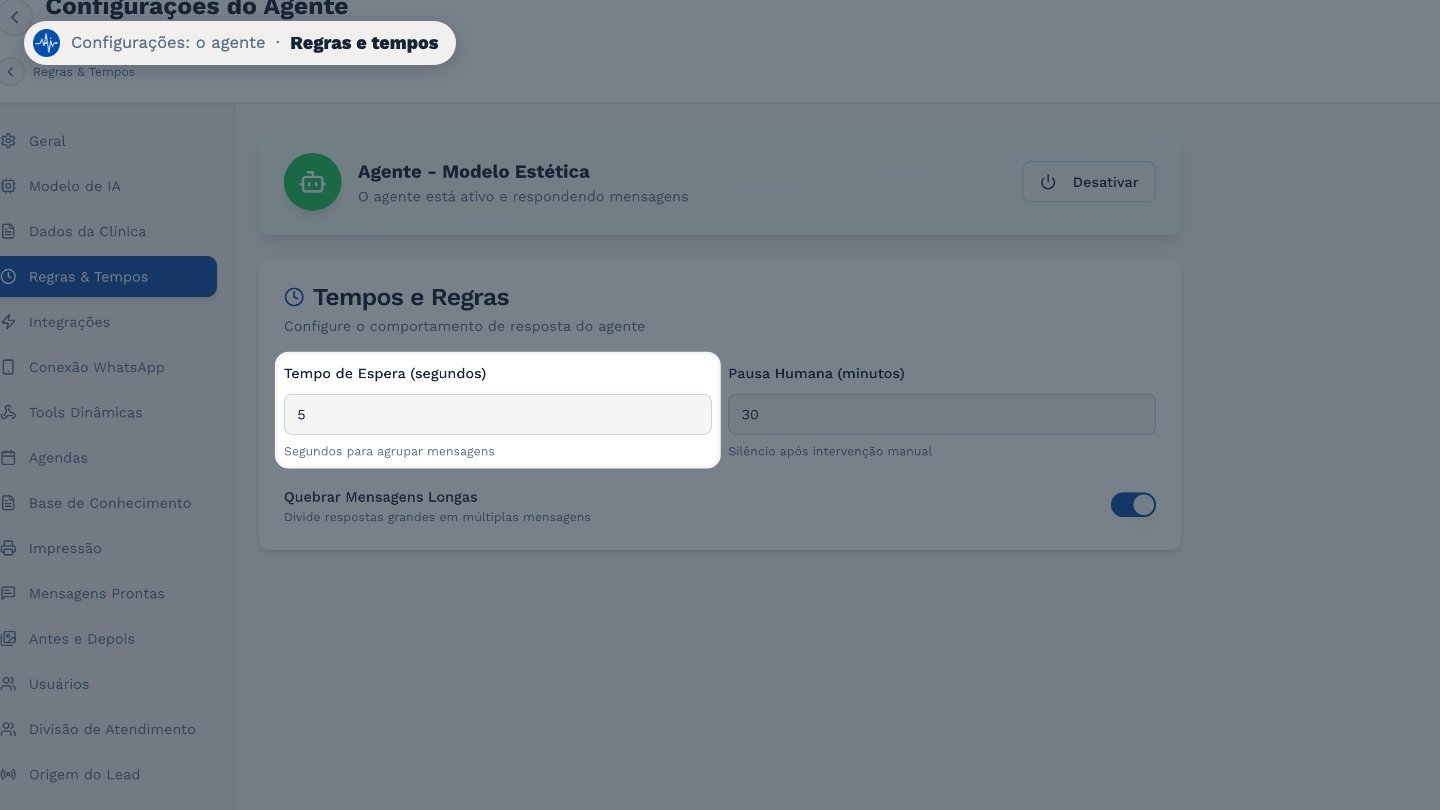Select Regras & Tempos in the sidebar
Screen dimensions: 1440x810
tap(108, 277)
